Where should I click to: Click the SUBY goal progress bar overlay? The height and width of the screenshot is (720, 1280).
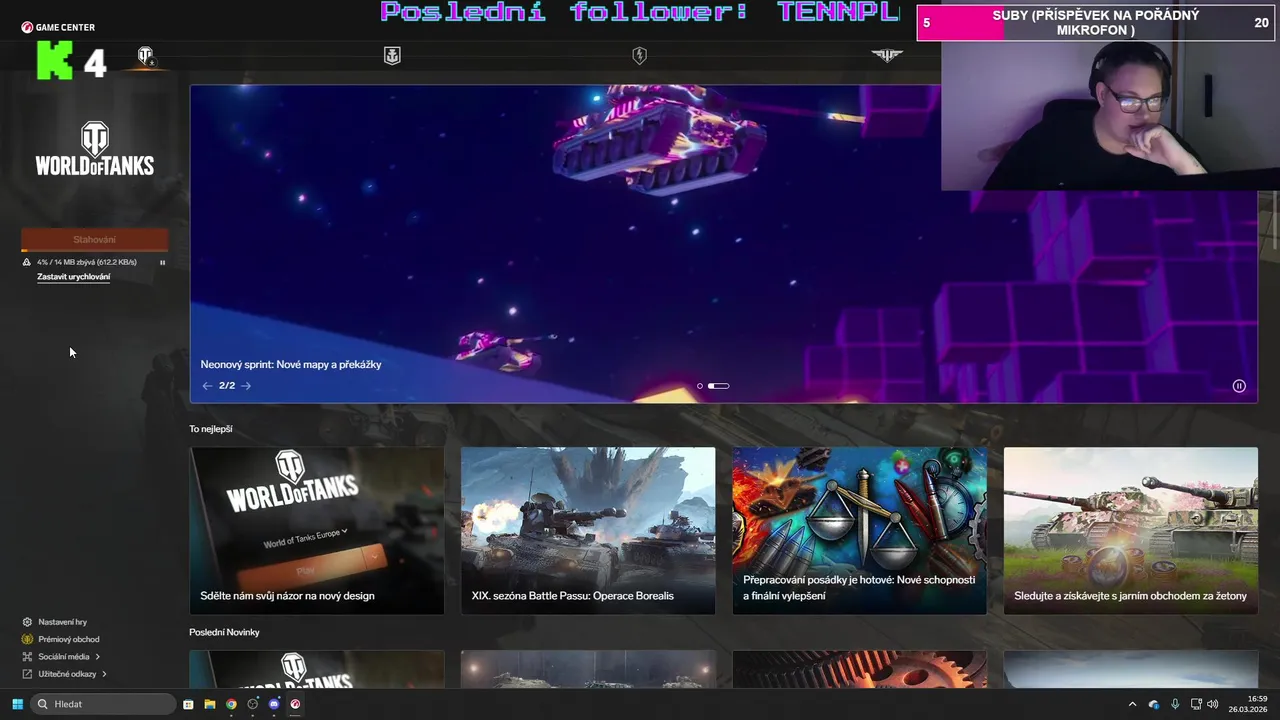coord(1097,22)
